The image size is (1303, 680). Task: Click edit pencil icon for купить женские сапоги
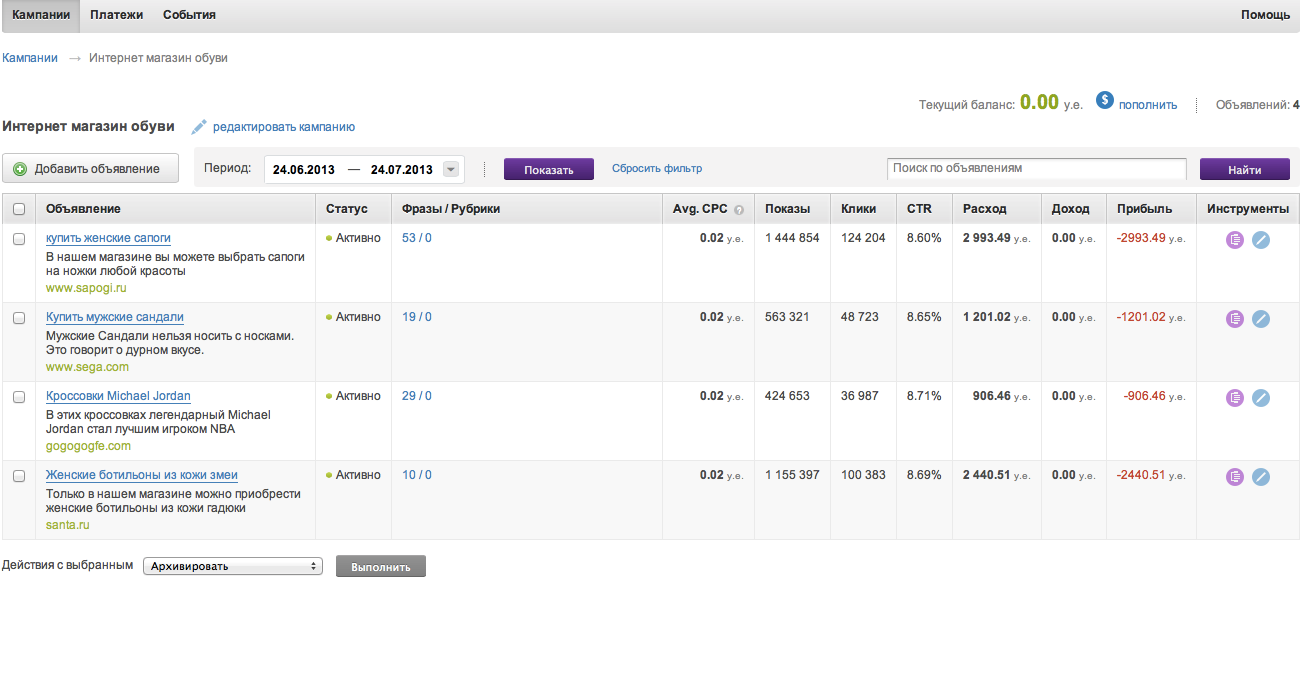point(1261,240)
